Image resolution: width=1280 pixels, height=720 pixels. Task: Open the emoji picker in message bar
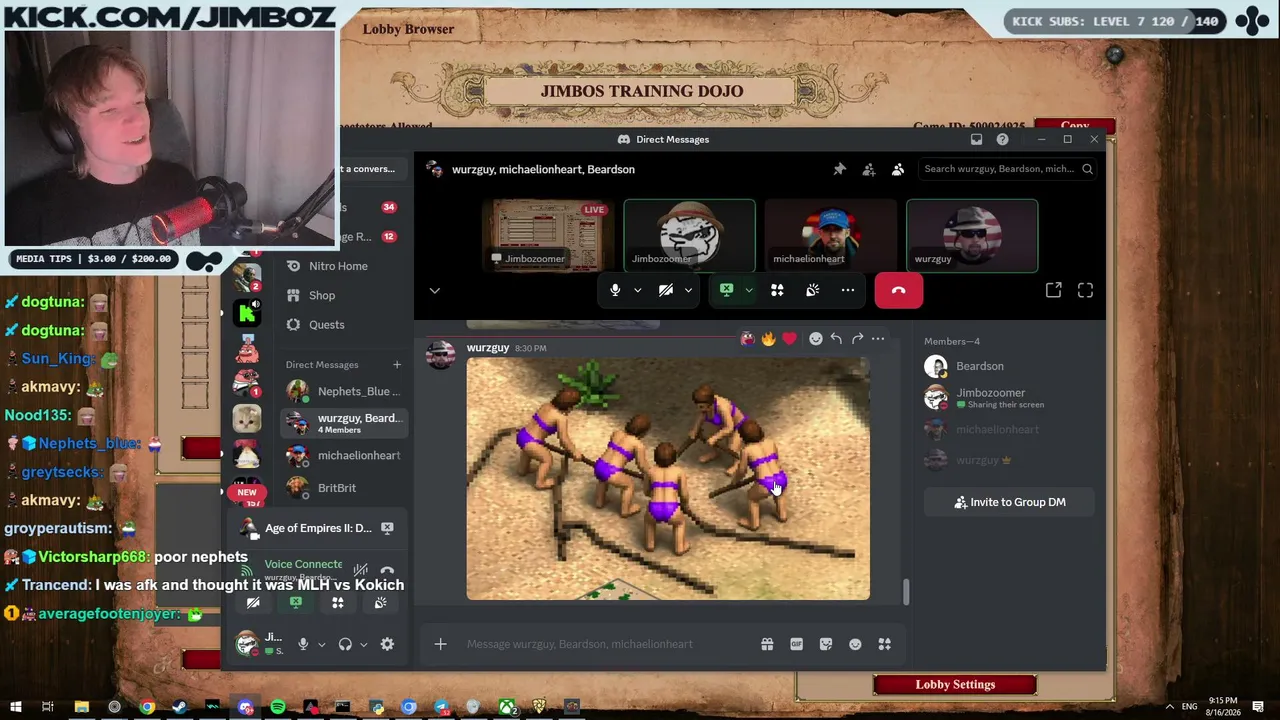pos(855,644)
